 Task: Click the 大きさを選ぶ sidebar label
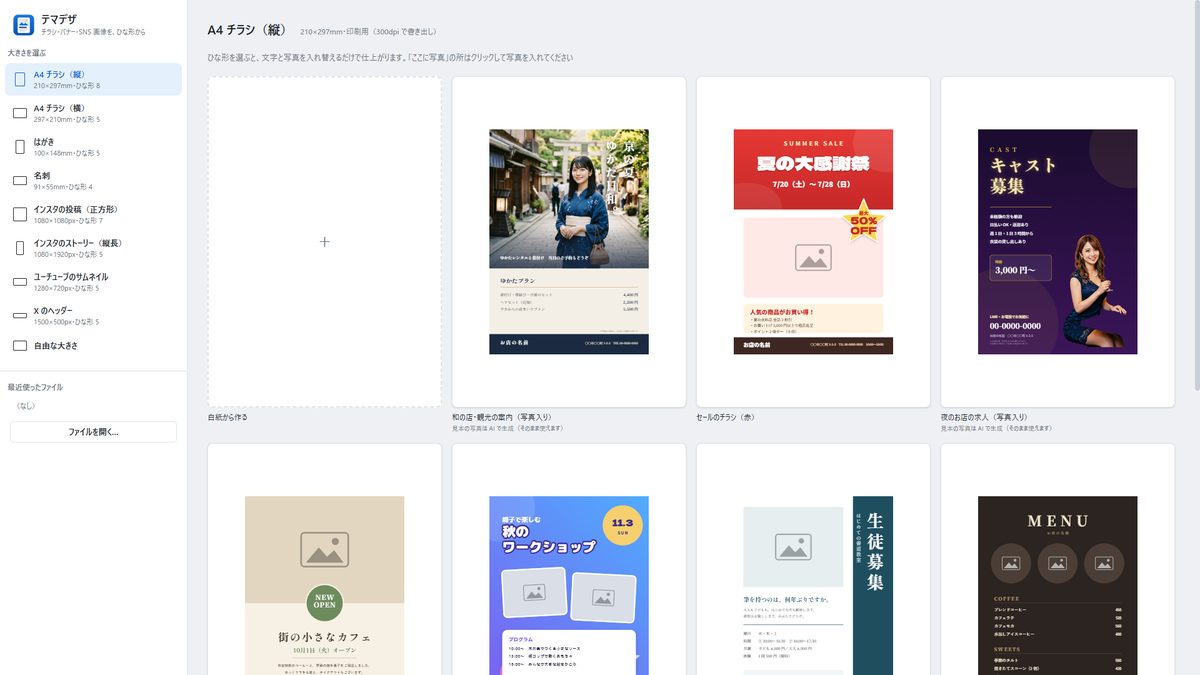(27, 52)
